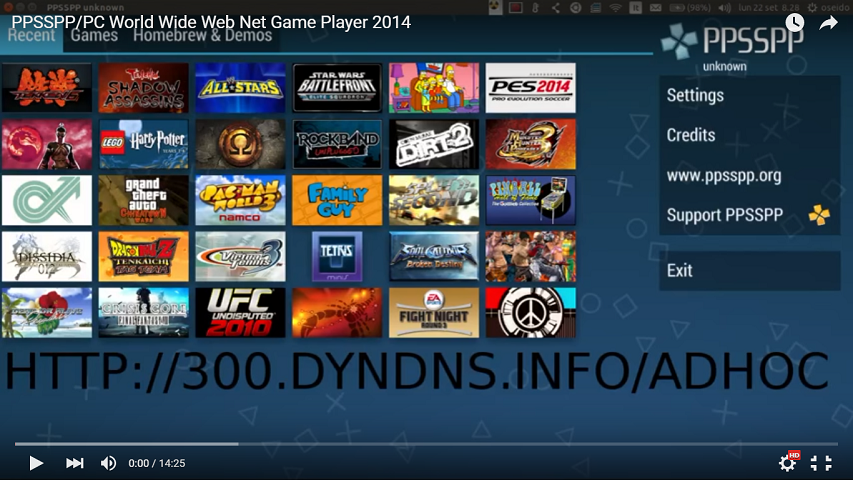
Task: Launch the orange scorpion artwork tile
Action: (x=337, y=313)
